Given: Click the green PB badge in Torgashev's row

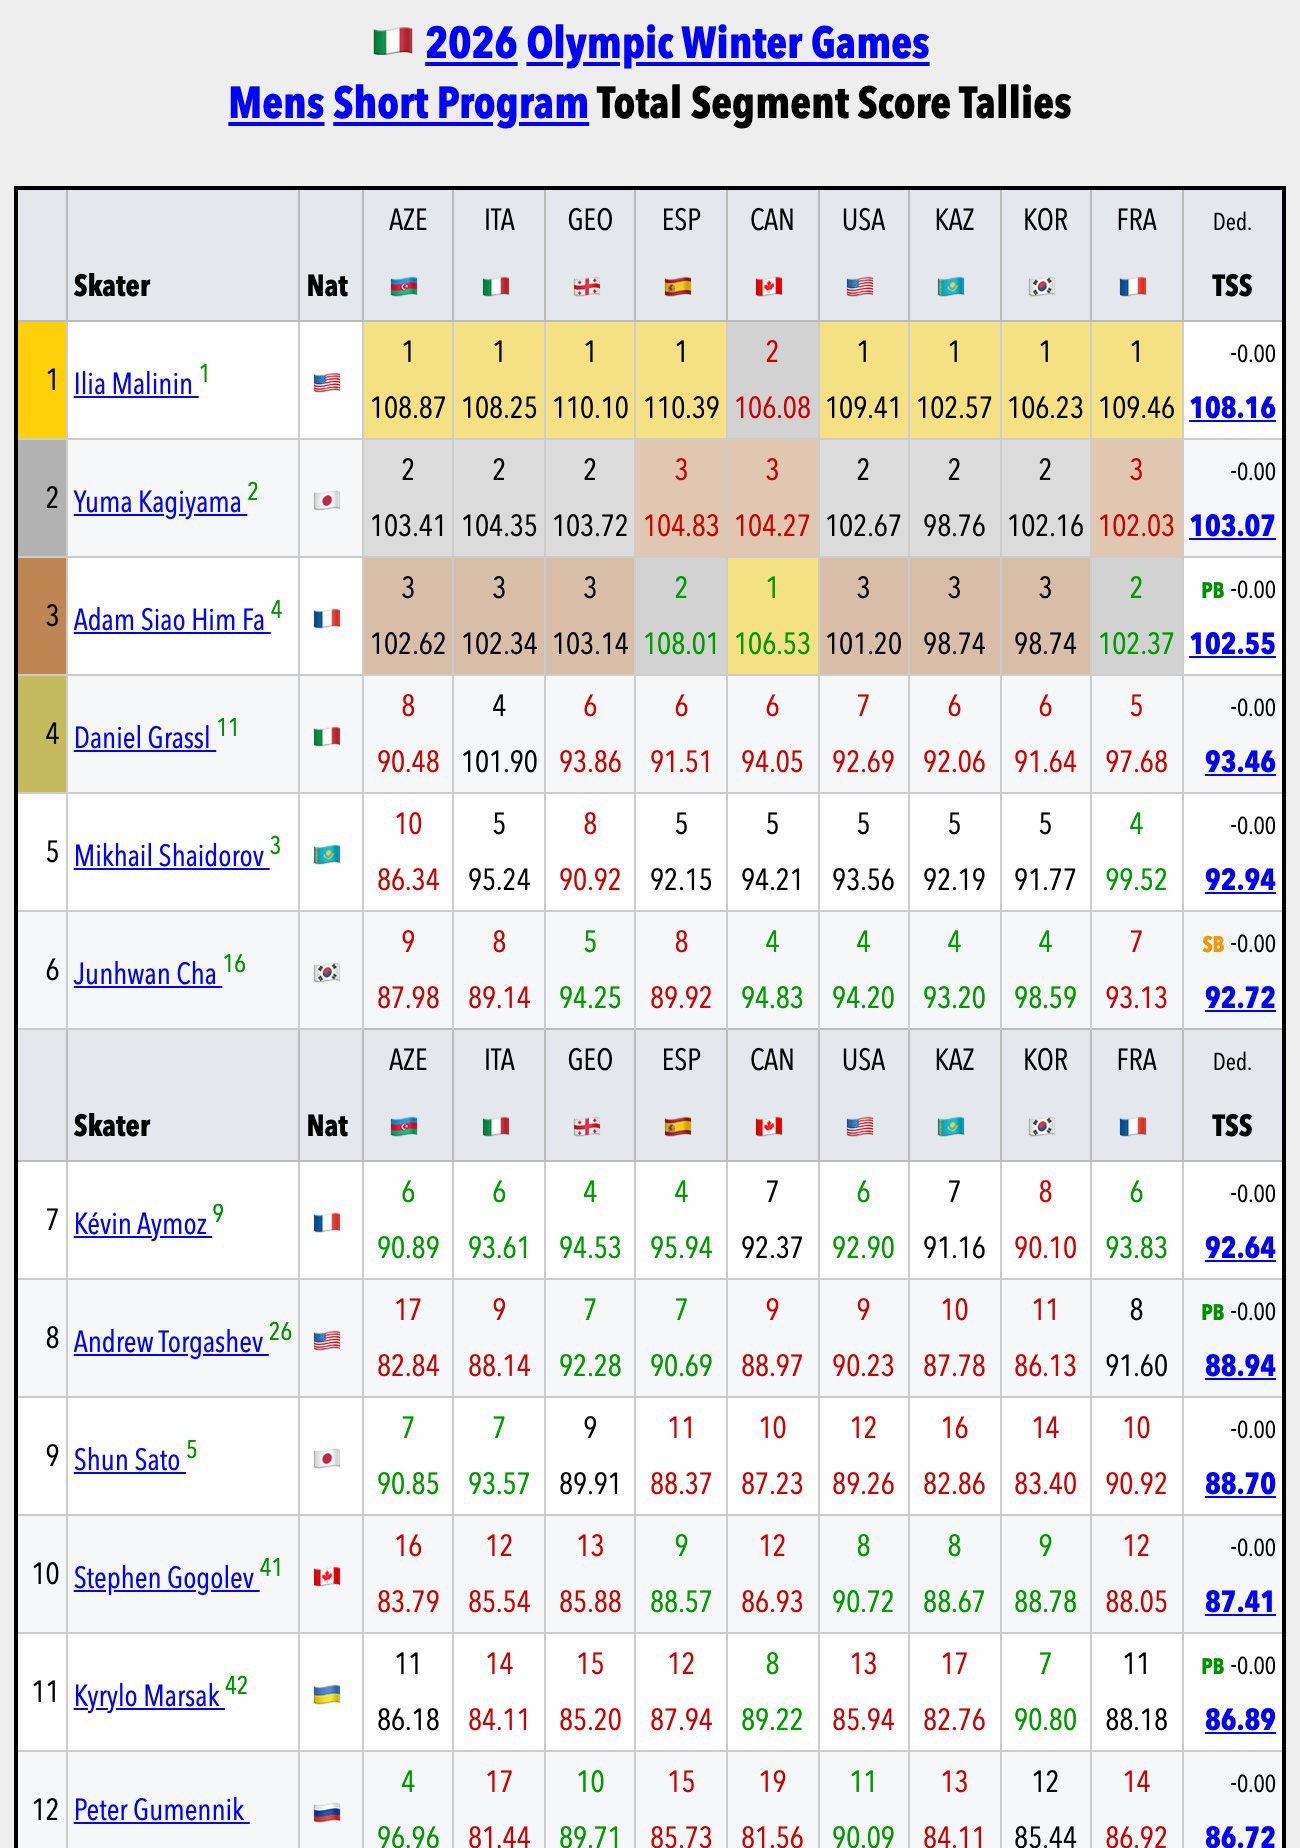Looking at the screenshot, I should pyautogui.click(x=1212, y=1312).
